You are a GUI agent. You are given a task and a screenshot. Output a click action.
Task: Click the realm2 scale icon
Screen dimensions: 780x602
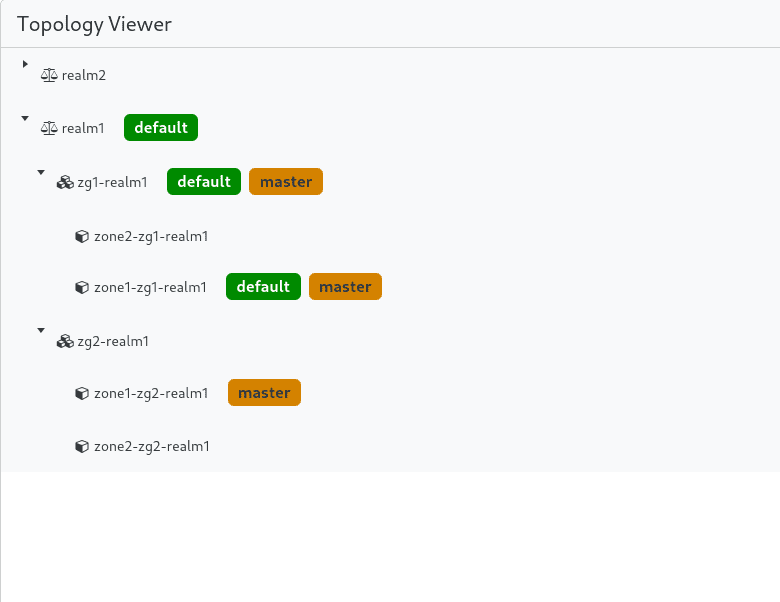49,75
